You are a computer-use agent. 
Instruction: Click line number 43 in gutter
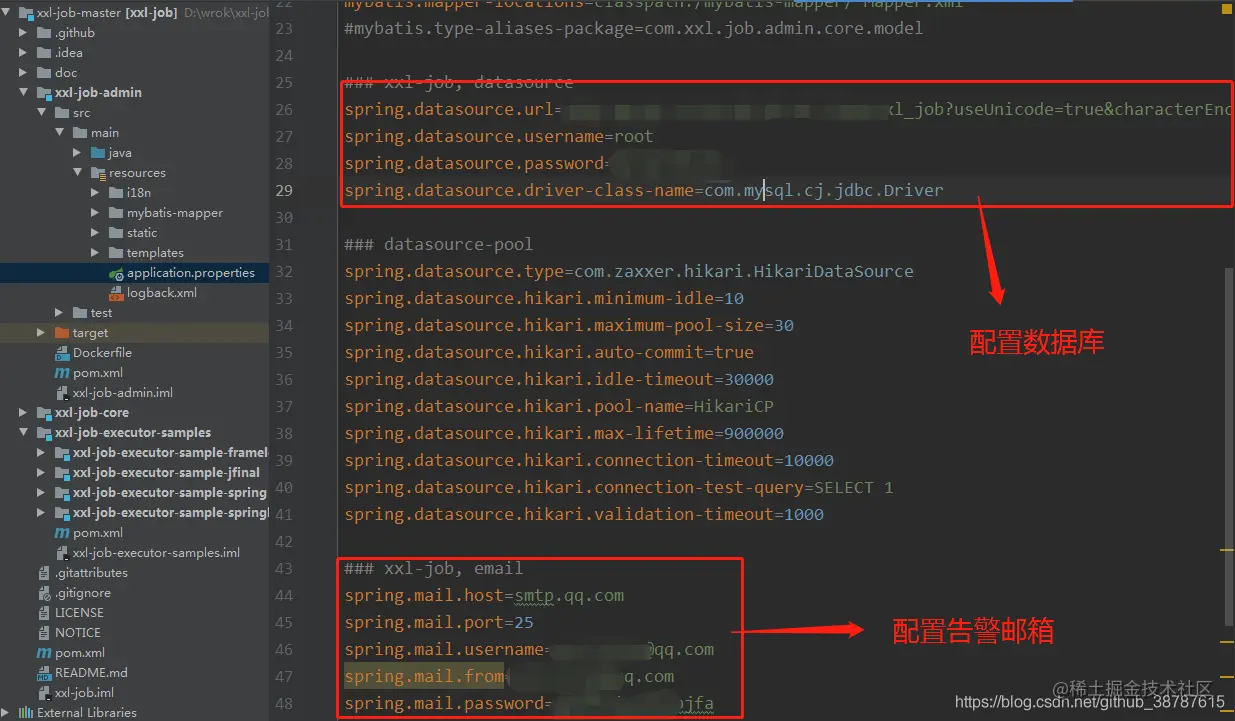(x=284, y=568)
